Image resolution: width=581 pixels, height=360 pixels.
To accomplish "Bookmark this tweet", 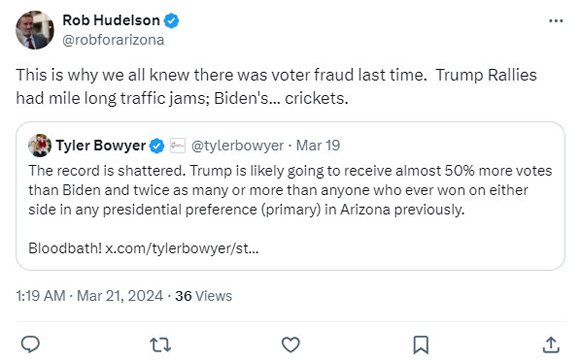I will pyautogui.click(x=421, y=345).
